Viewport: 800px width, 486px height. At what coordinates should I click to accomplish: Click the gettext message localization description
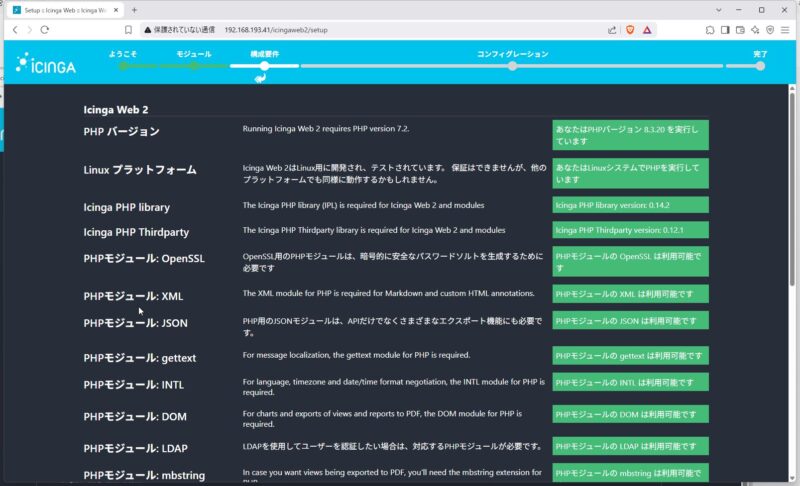click(x=356, y=355)
